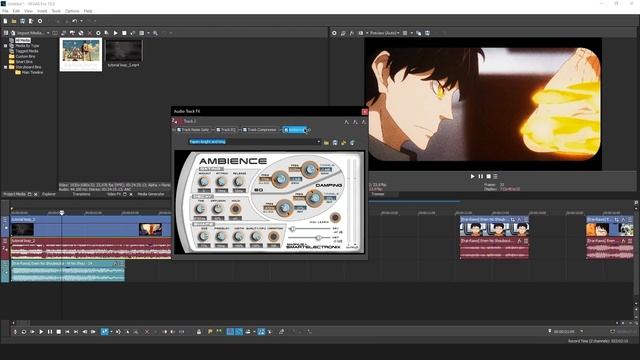Start media preview in Project Media toolbar
Viewport: 640px width, 360px height.
coord(116,33)
